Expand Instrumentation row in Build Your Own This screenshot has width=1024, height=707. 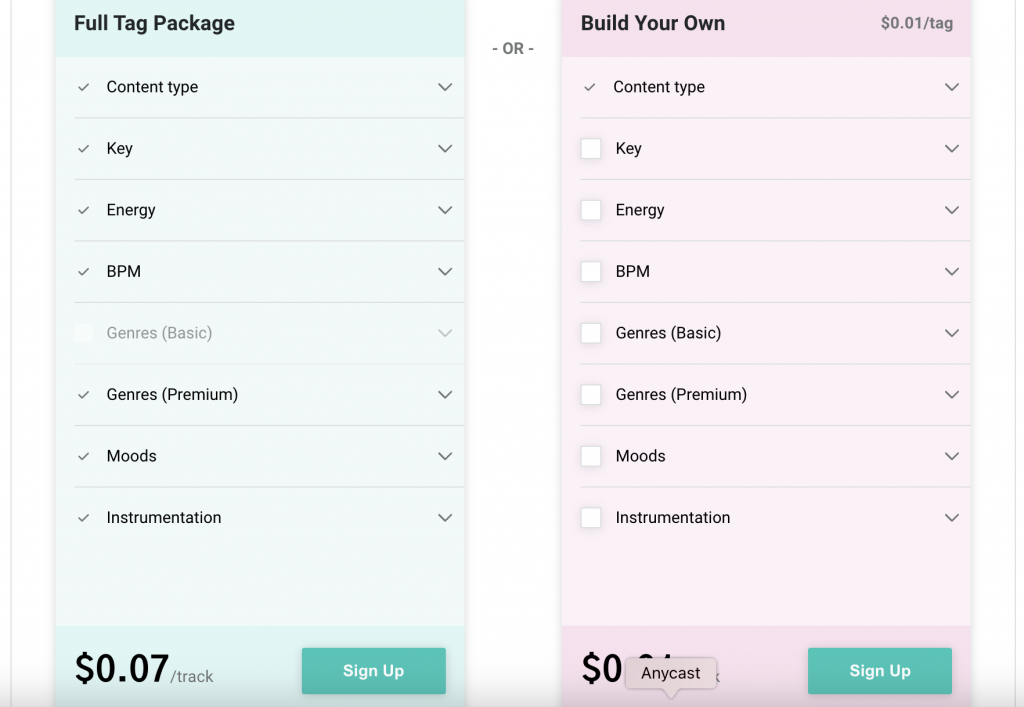[951, 518]
